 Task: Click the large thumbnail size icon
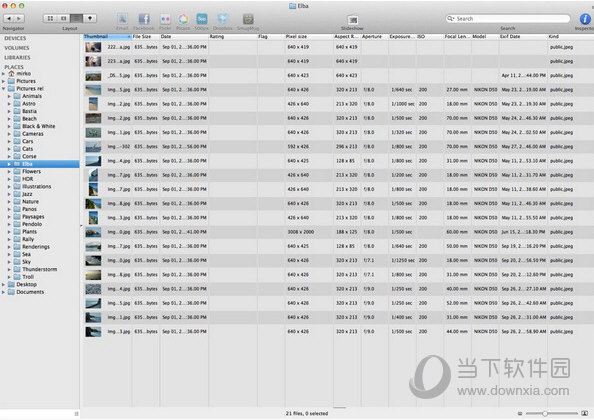tap(585, 413)
